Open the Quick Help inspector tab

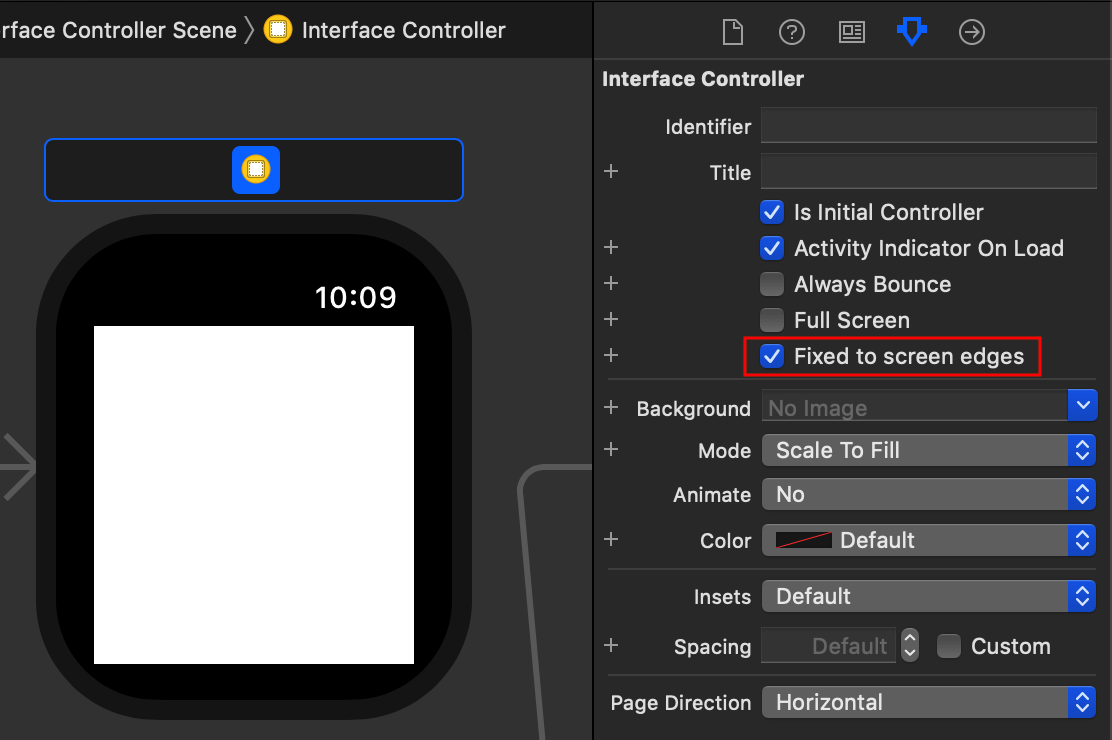pyautogui.click(x=791, y=32)
